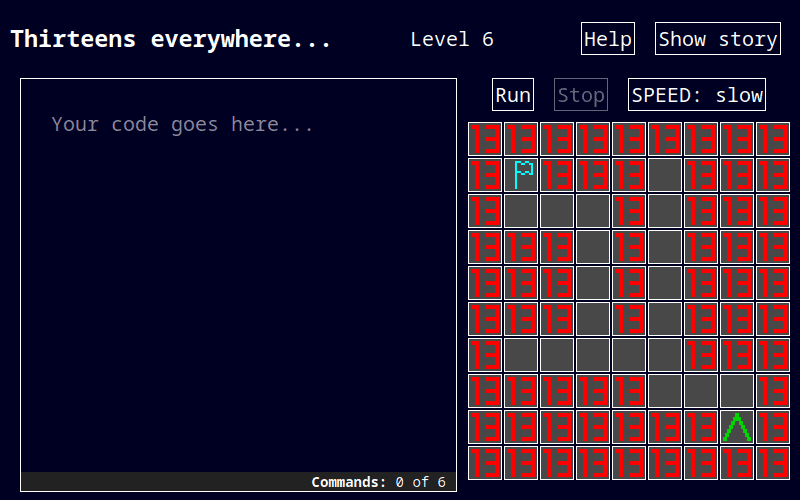This screenshot has width=800, height=500.
Task: Click the green arrow player icon
Action: click(737, 427)
